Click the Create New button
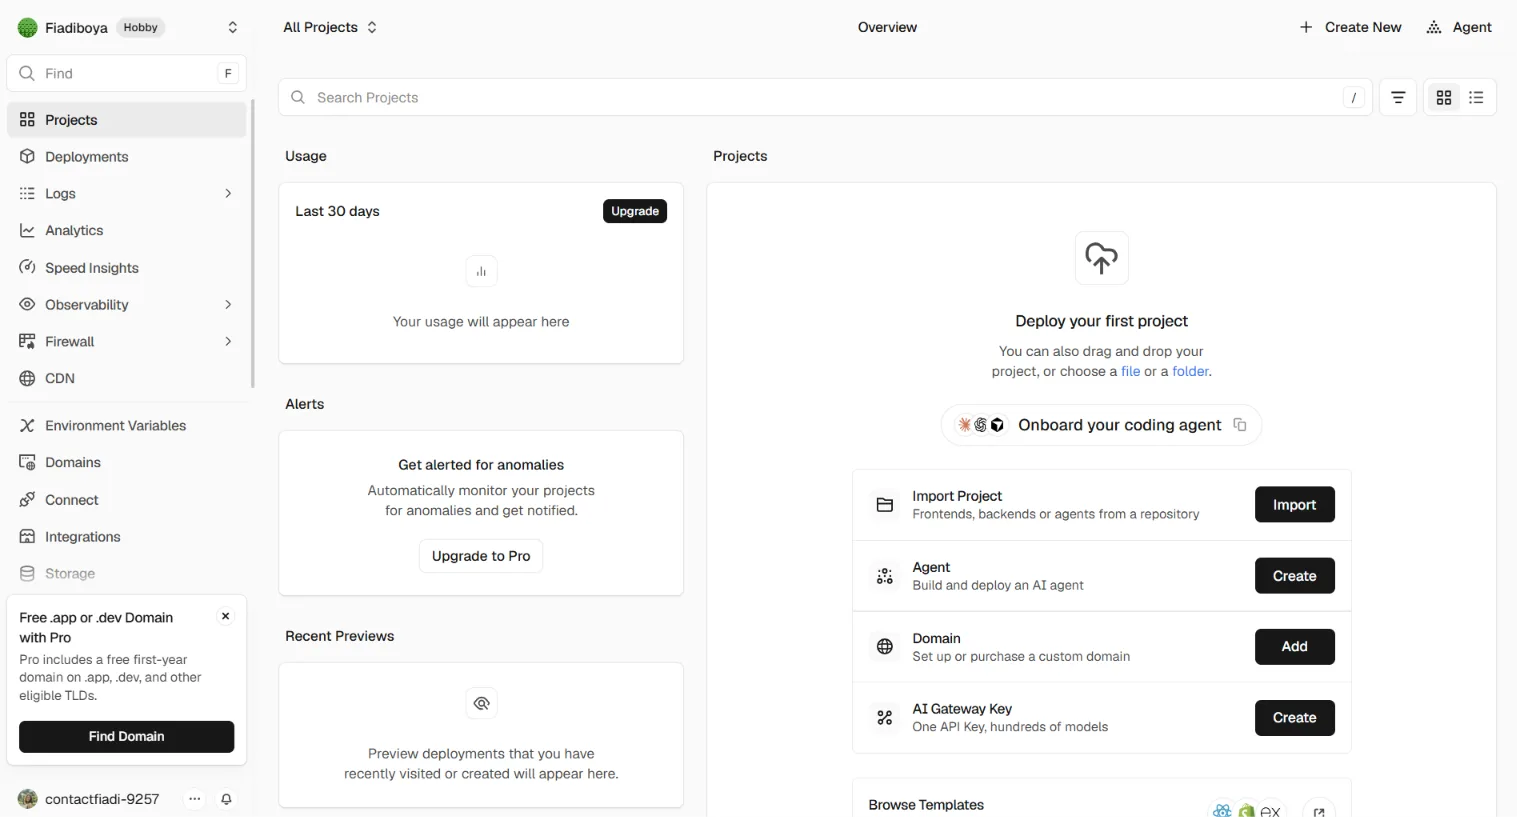This screenshot has width=1517, height=817. (x=1350, y=28)
